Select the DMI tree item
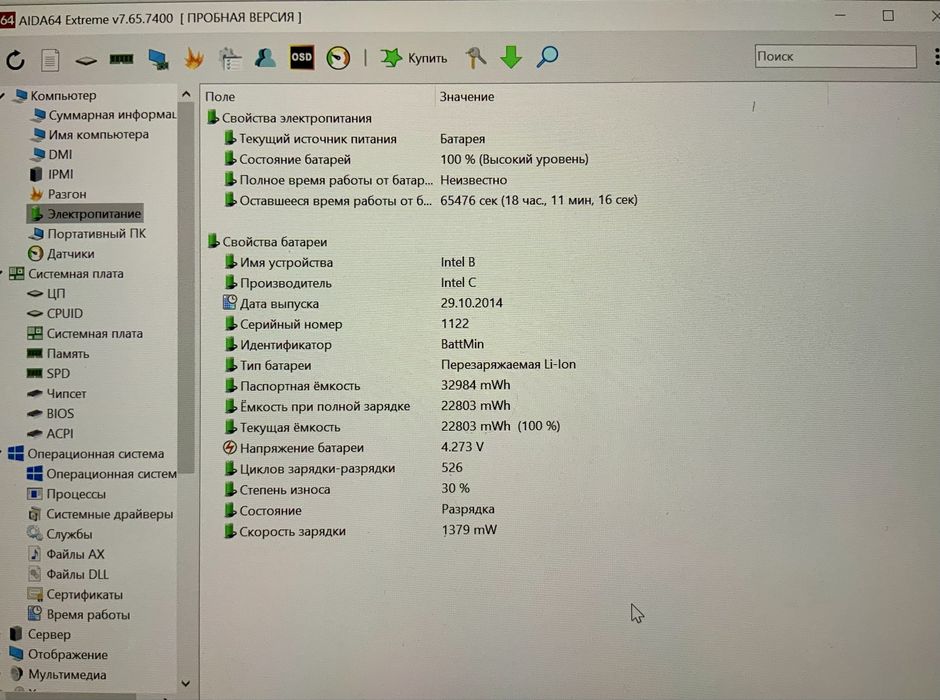 point(53,154)
